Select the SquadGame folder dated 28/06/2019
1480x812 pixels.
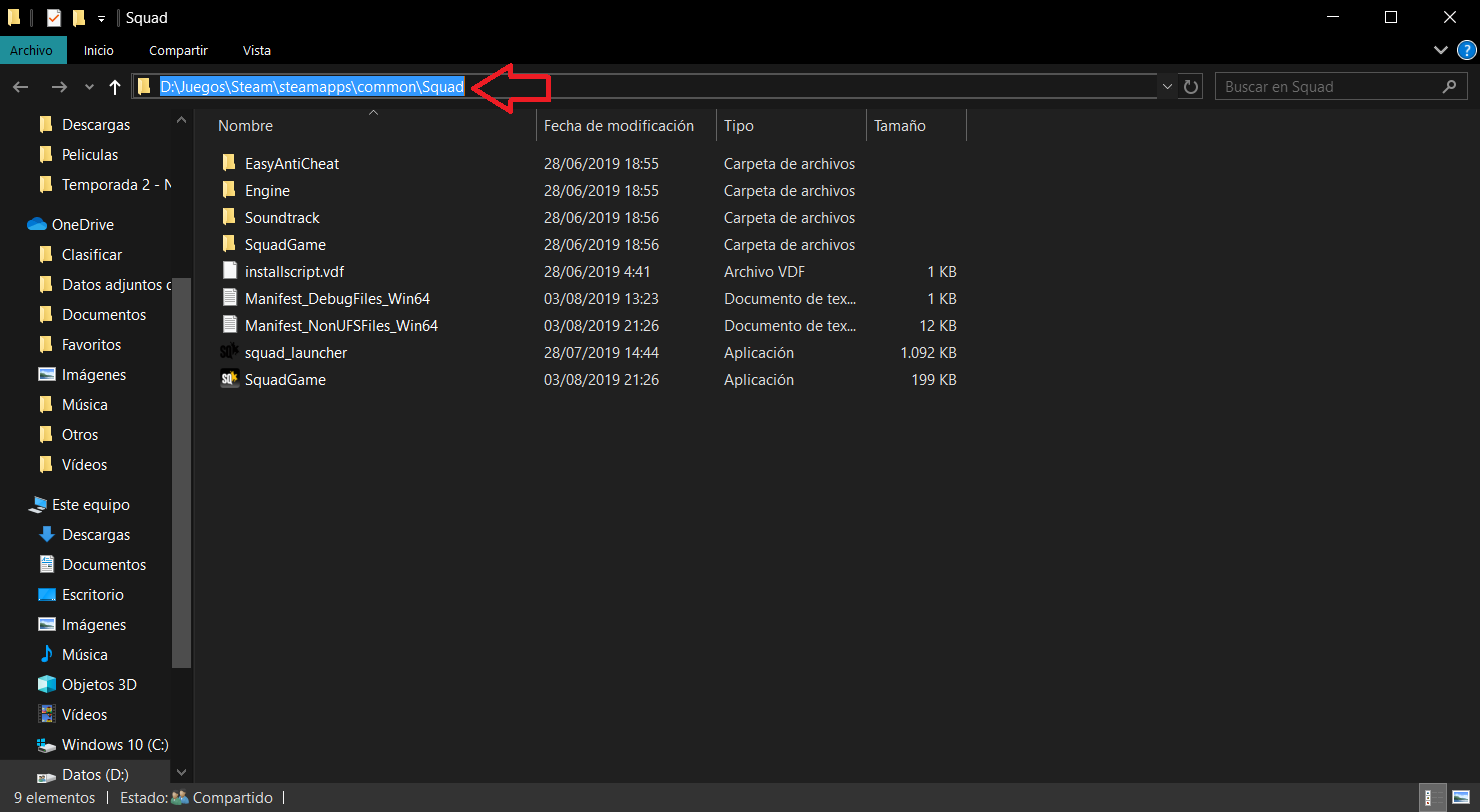pos(590,244)
